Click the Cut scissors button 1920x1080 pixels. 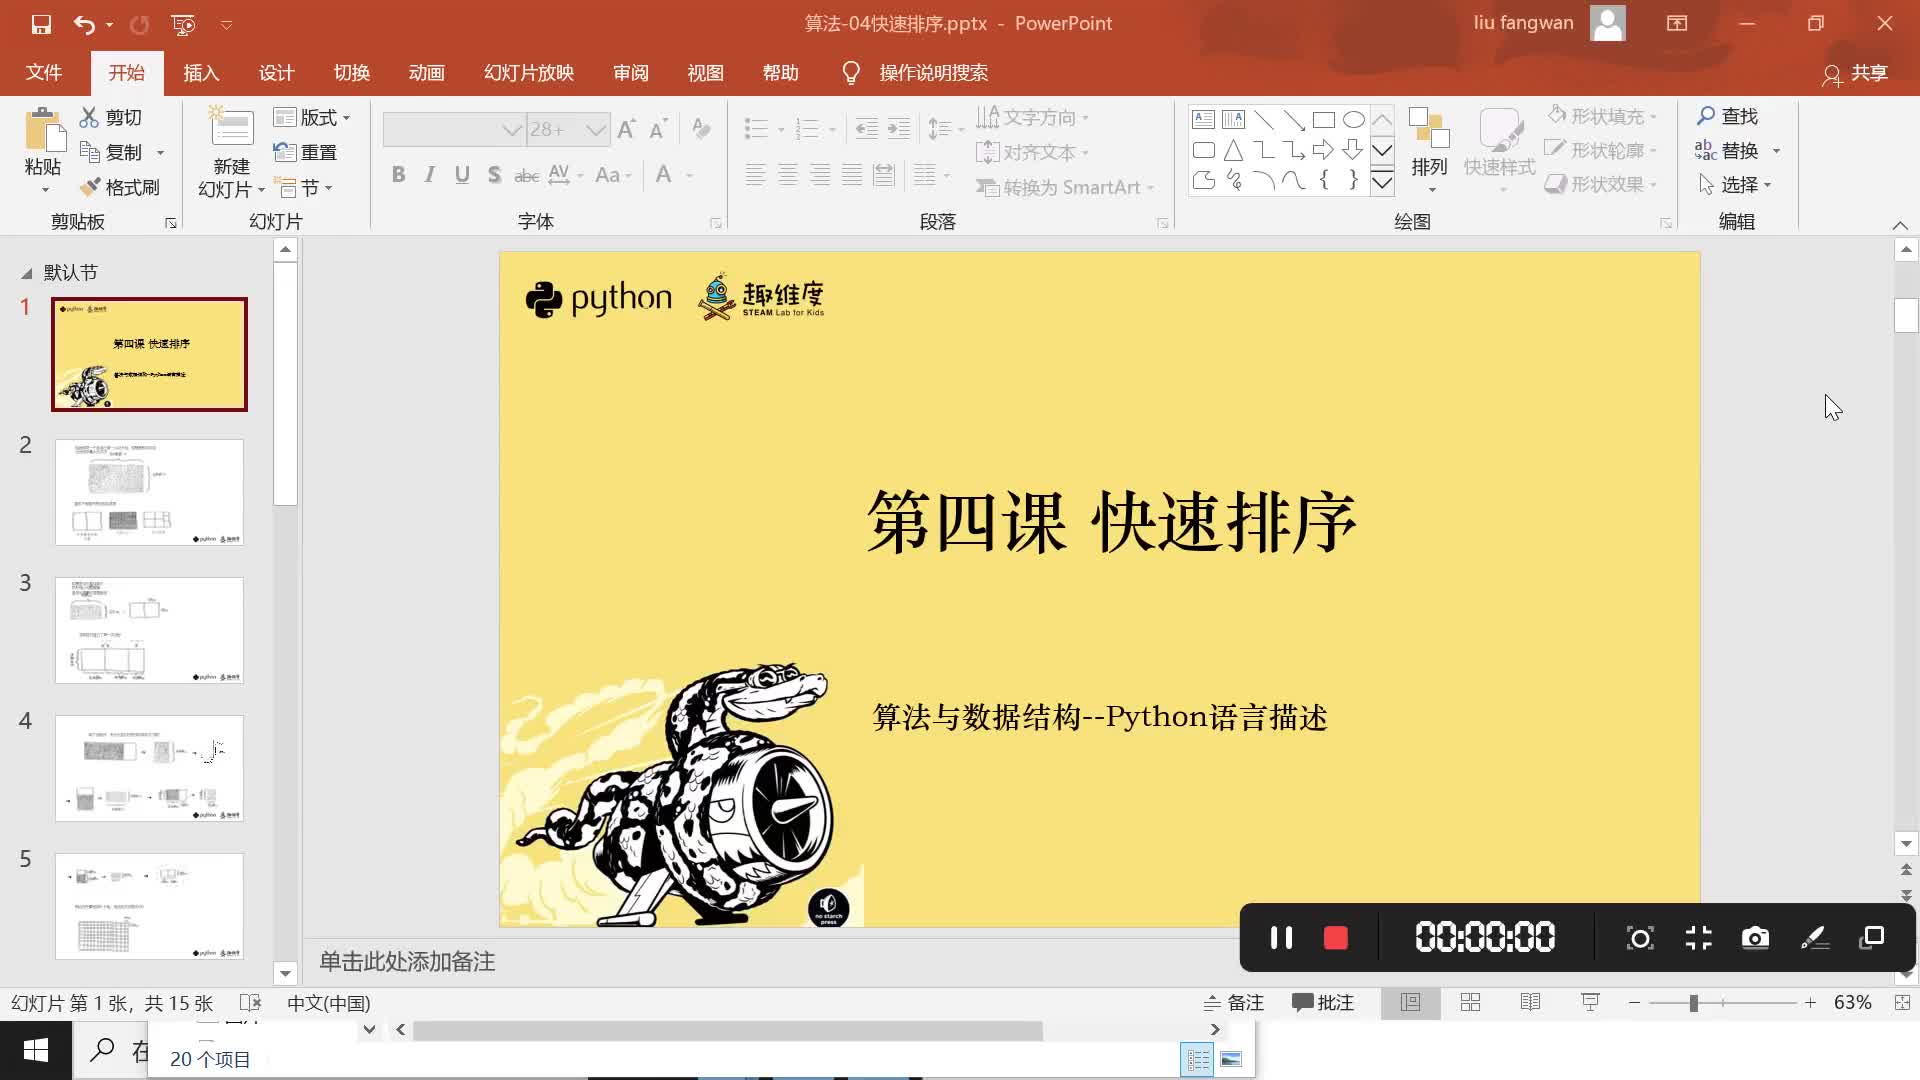pyautogui.click(x=112, y=117)
